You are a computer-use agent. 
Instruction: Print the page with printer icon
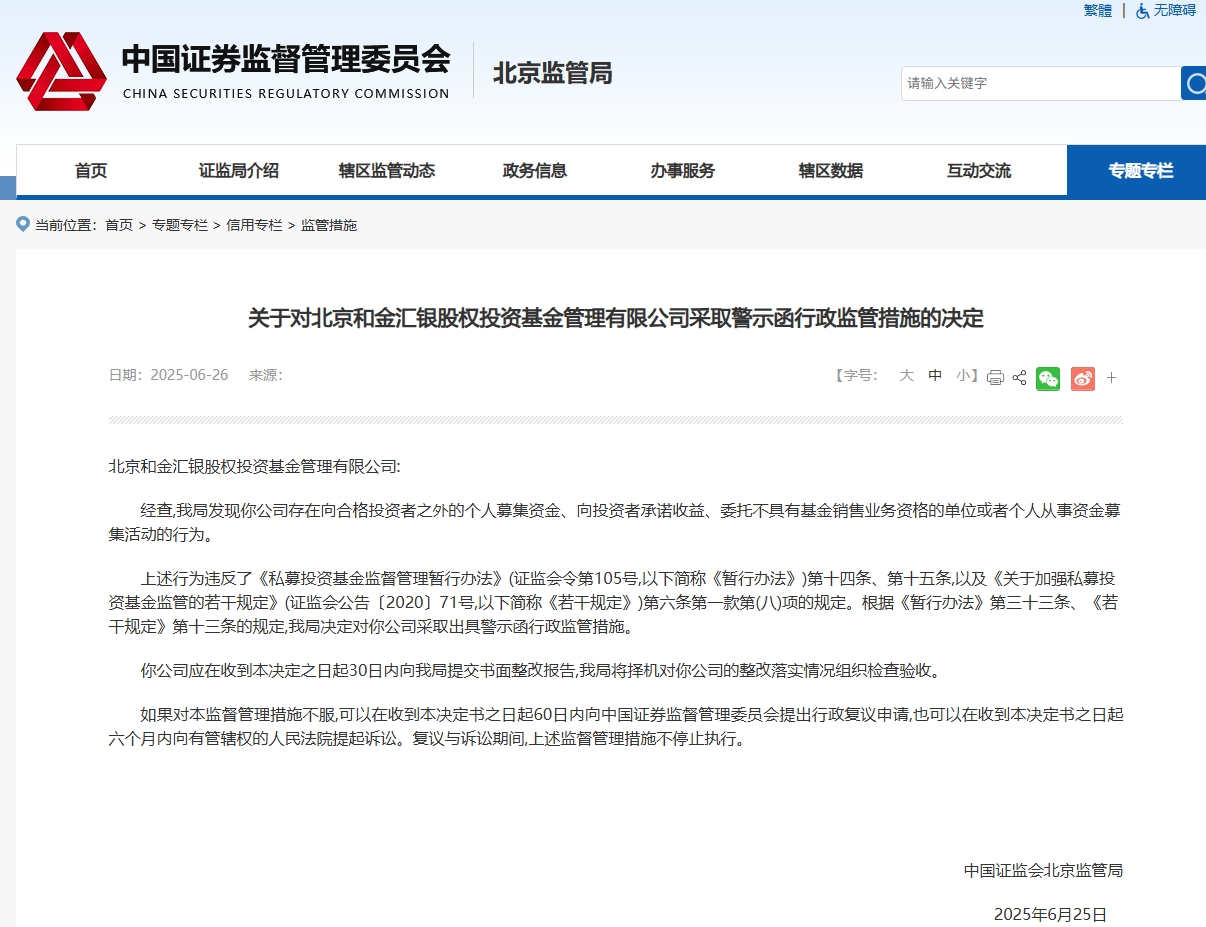[995, 377]
